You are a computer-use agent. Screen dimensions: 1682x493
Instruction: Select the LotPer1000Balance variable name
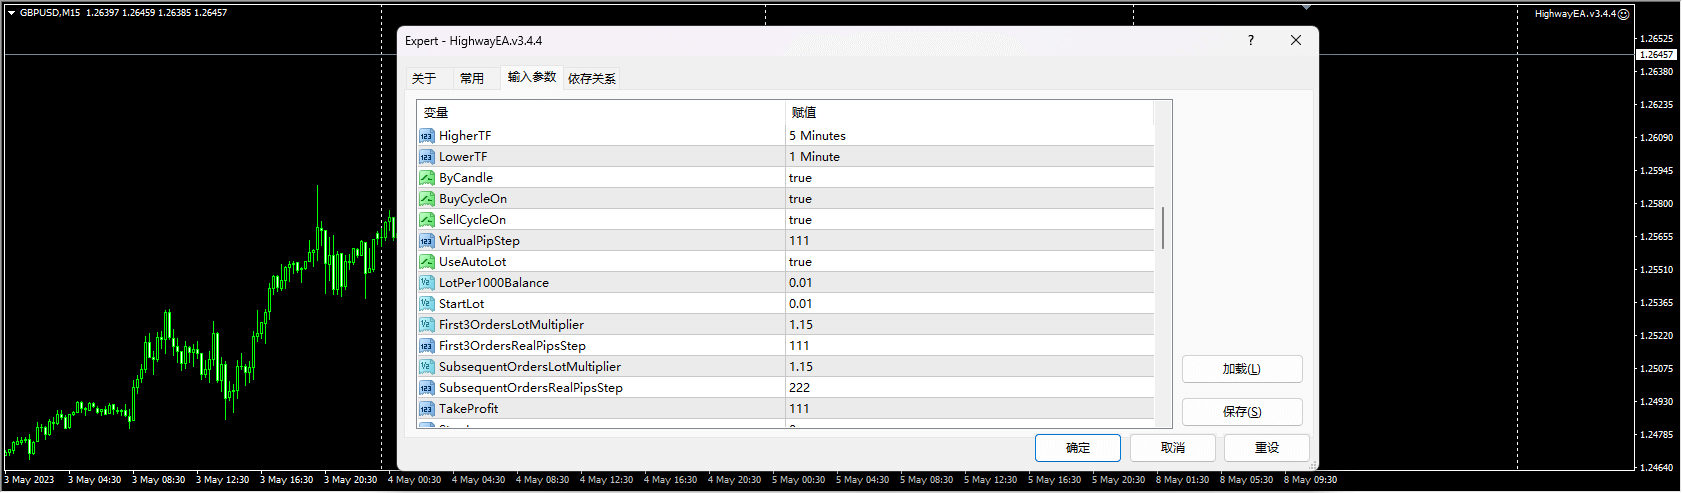click(x=494, y=283)
